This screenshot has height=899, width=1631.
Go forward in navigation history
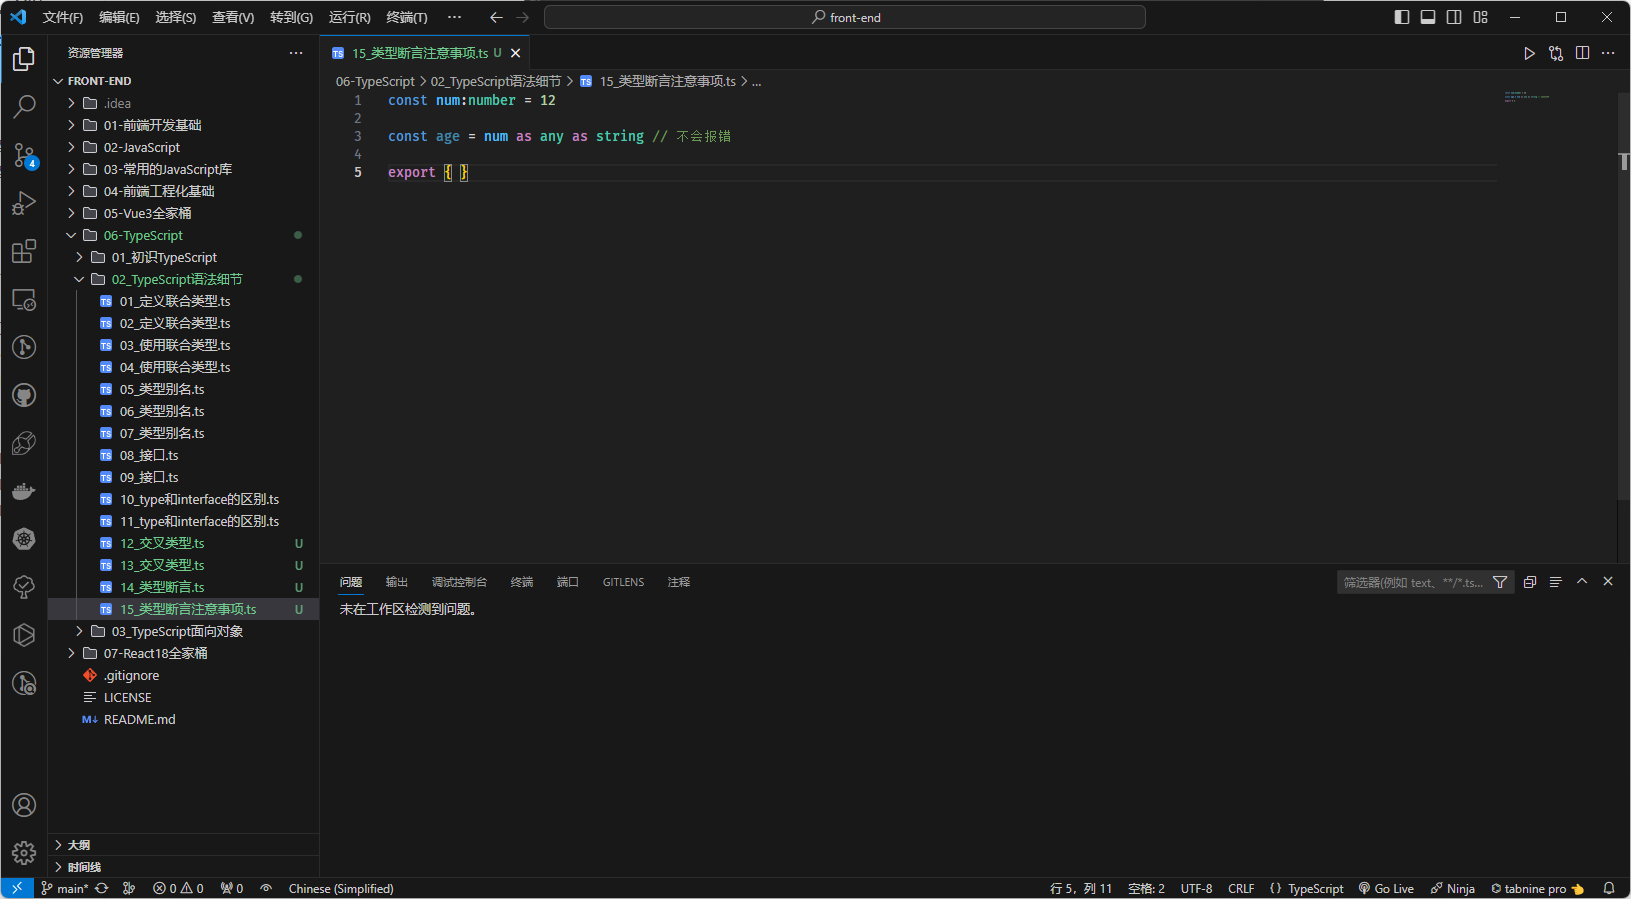click(522, 17)
